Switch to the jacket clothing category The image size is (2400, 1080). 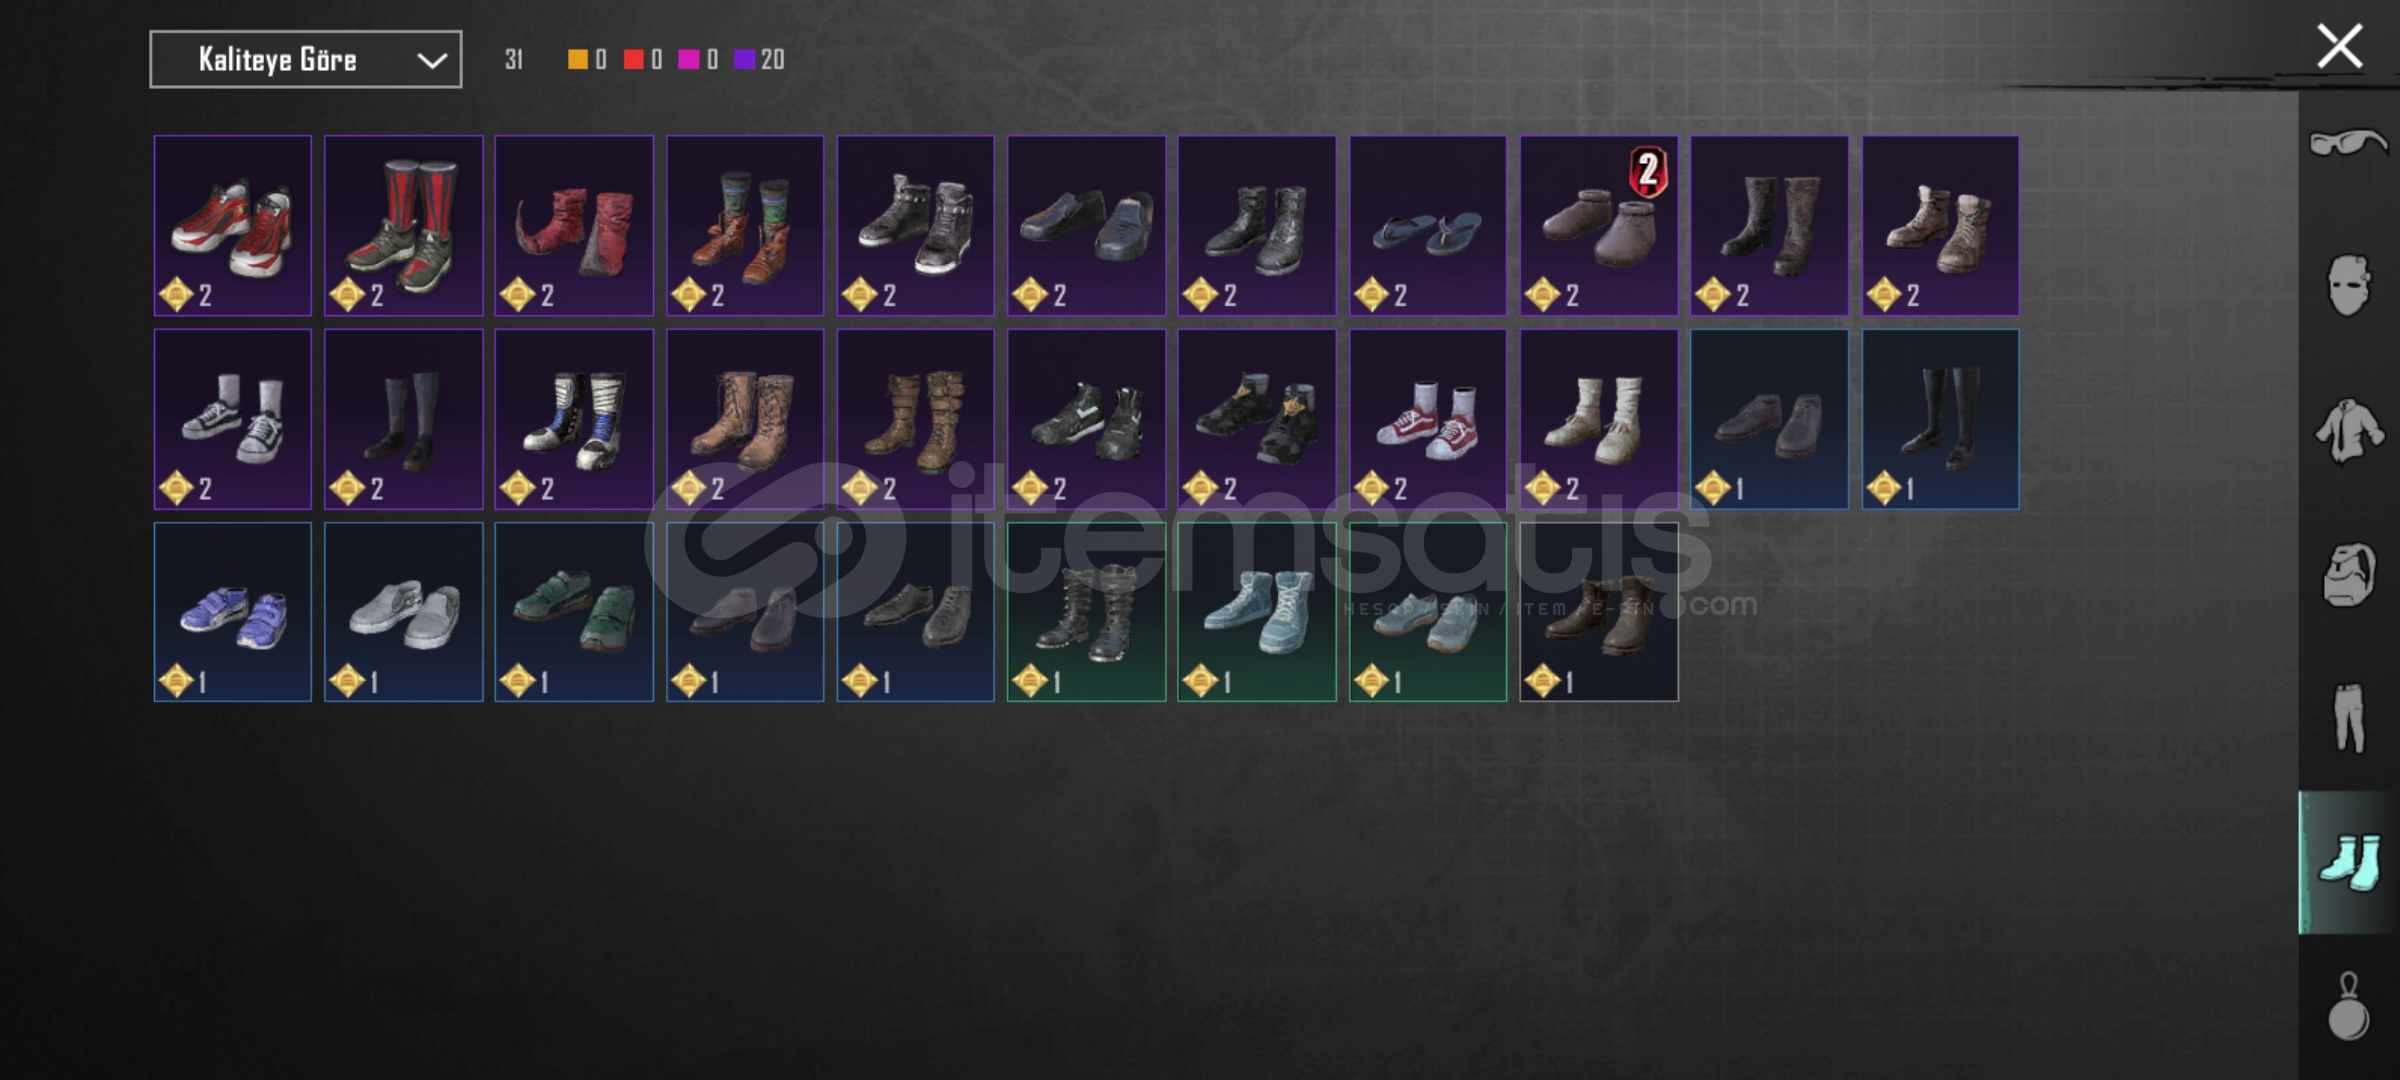coord(2348,431)
